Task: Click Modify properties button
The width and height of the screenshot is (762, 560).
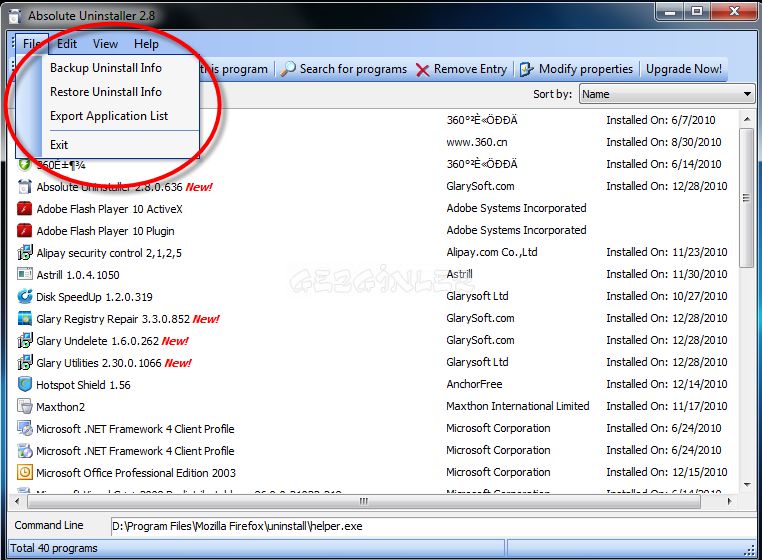Action: (576, 69)
